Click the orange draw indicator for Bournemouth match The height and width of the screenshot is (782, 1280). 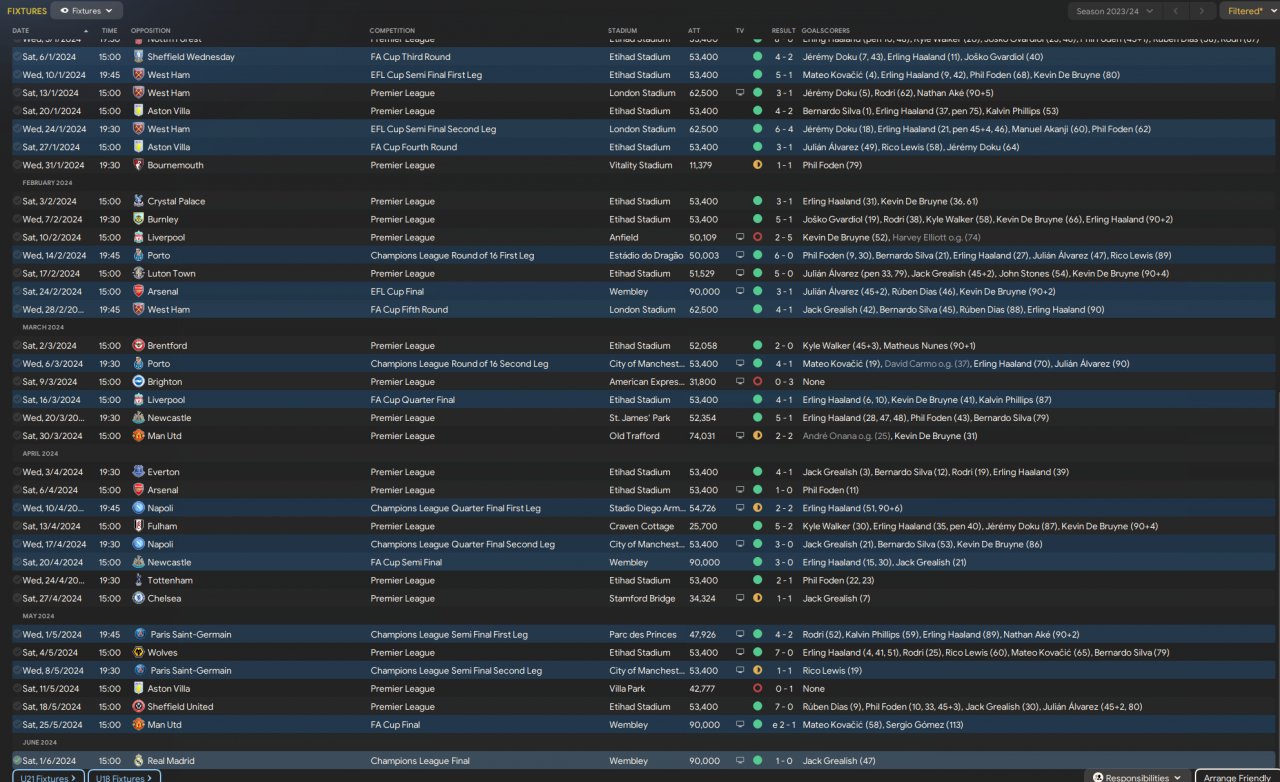click(x=757, y=165)
